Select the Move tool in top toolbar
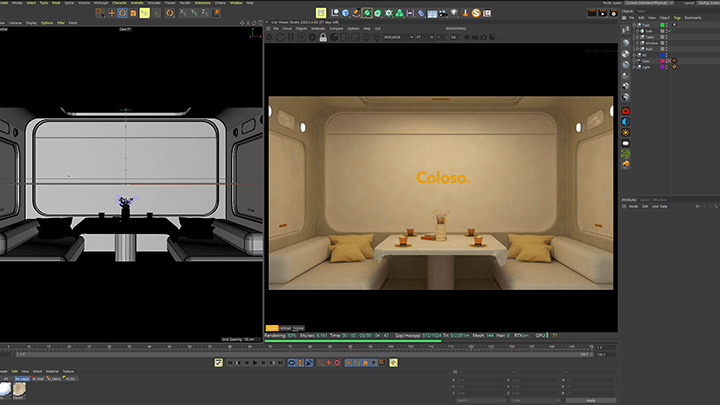This screenshot has height=405, width=720. 111,13
